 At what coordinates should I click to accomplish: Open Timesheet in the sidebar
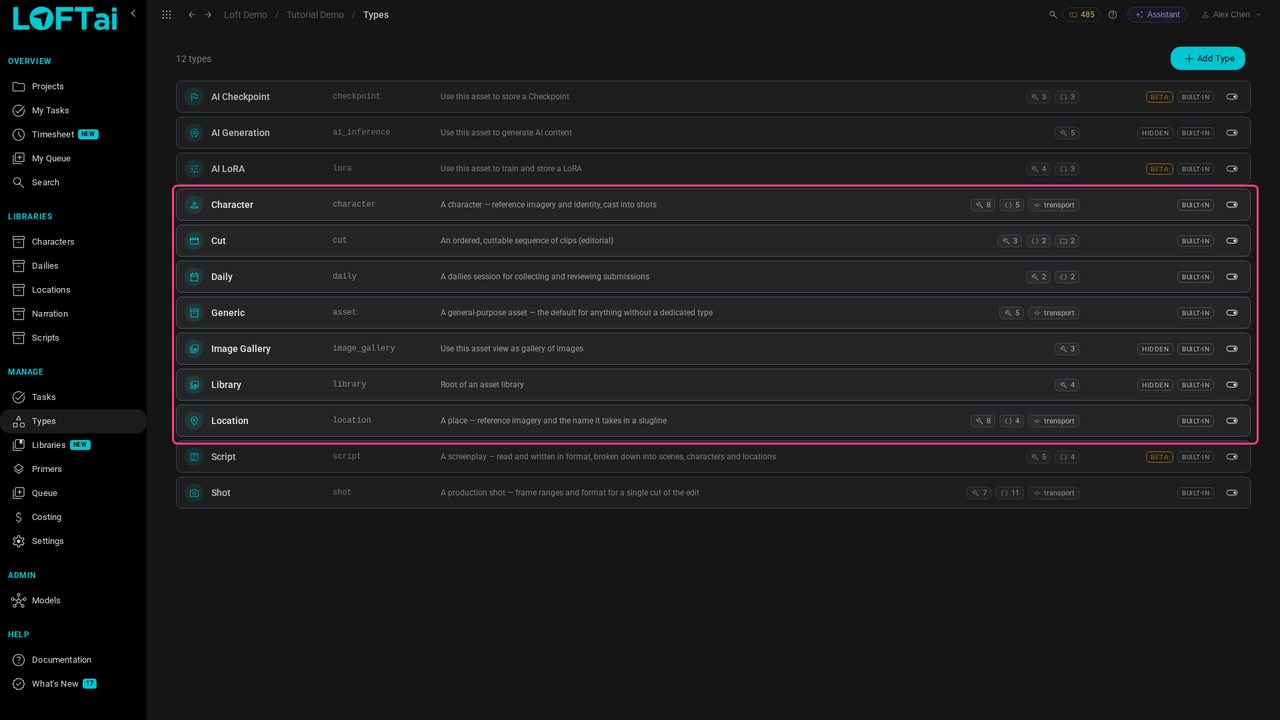click(x=73, y=135)
